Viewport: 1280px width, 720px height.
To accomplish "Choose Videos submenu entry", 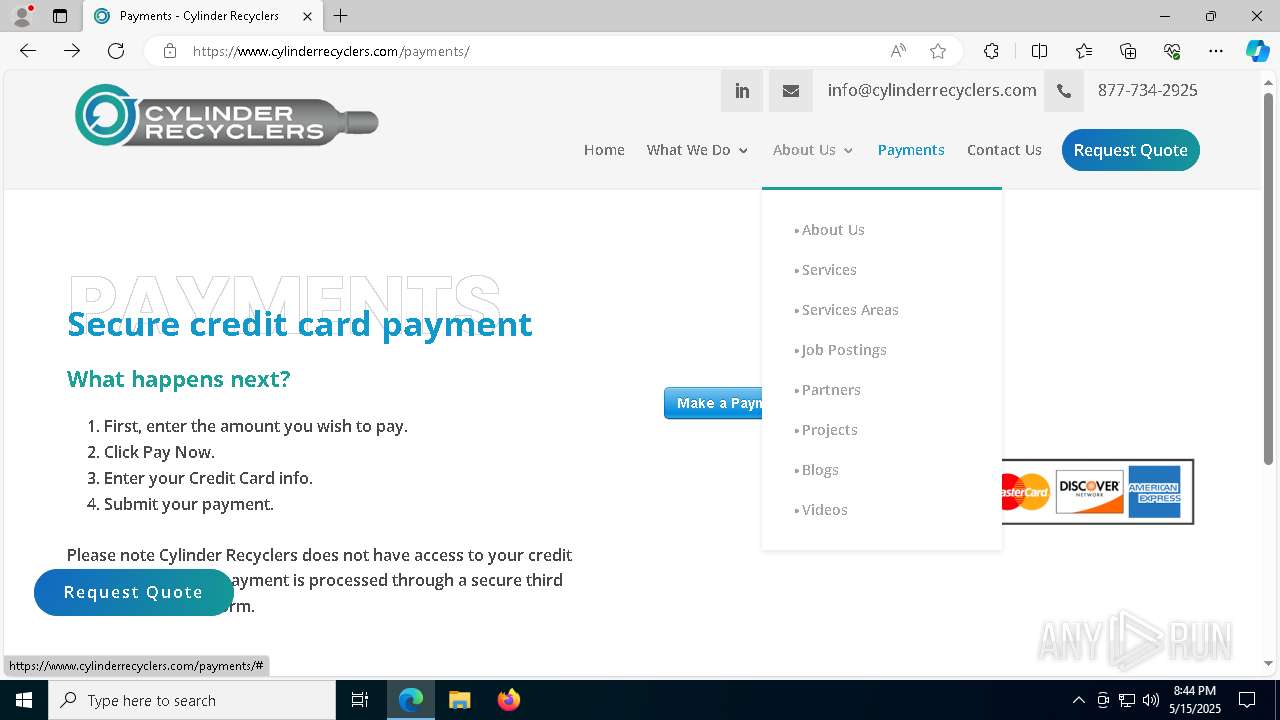I will point(824,510).
